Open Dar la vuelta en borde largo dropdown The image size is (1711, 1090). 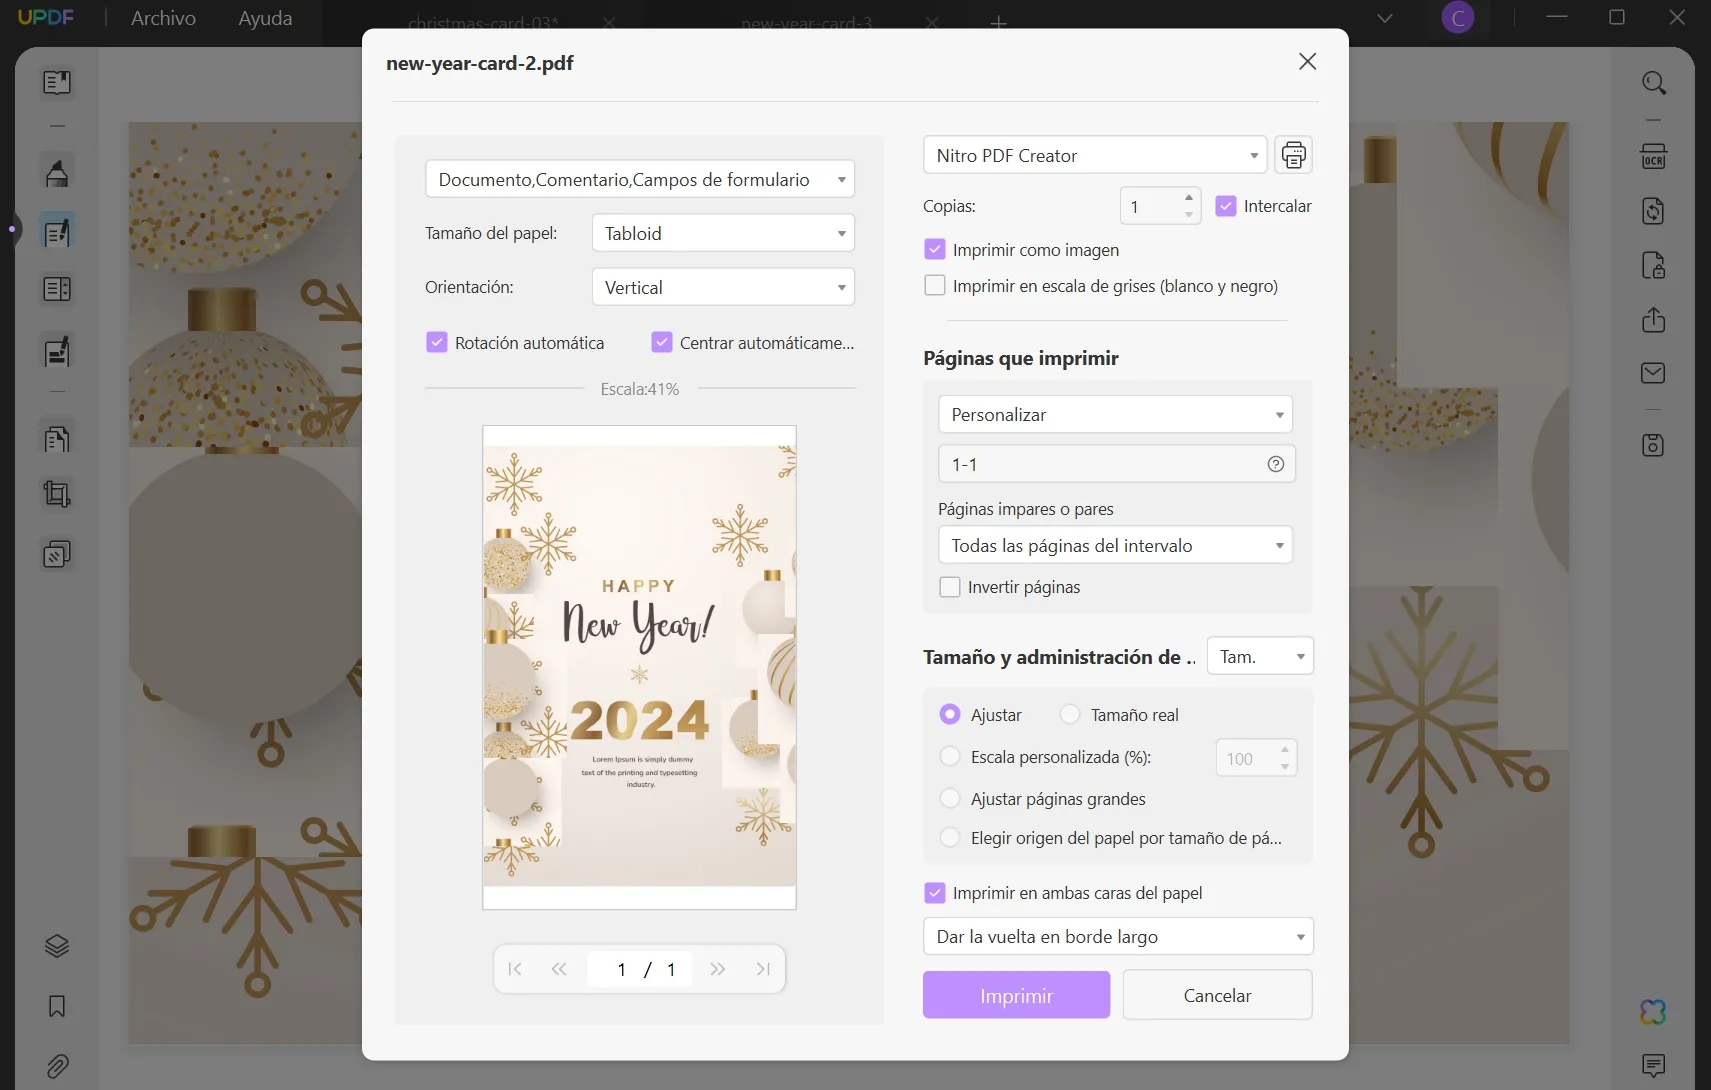pyautogui.click(x=1118, y=936)
